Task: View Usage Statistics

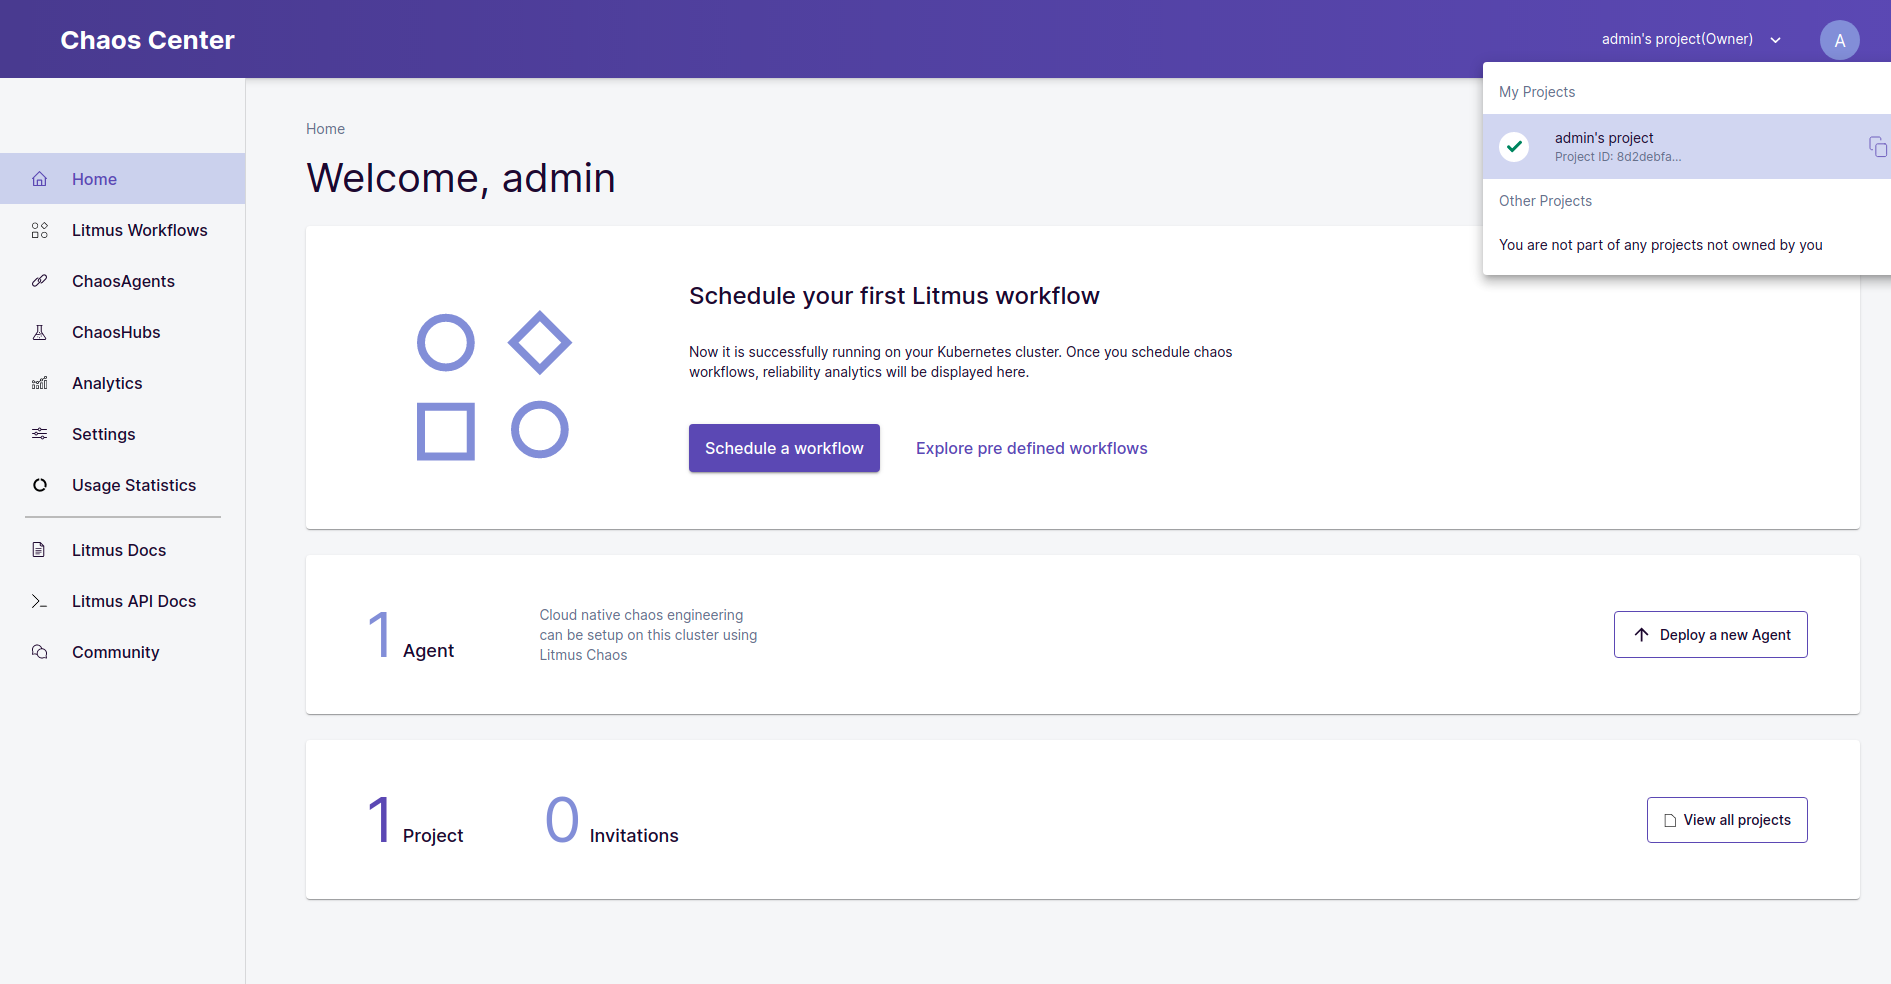Action: pyautogui.click(x=122, y=485)
